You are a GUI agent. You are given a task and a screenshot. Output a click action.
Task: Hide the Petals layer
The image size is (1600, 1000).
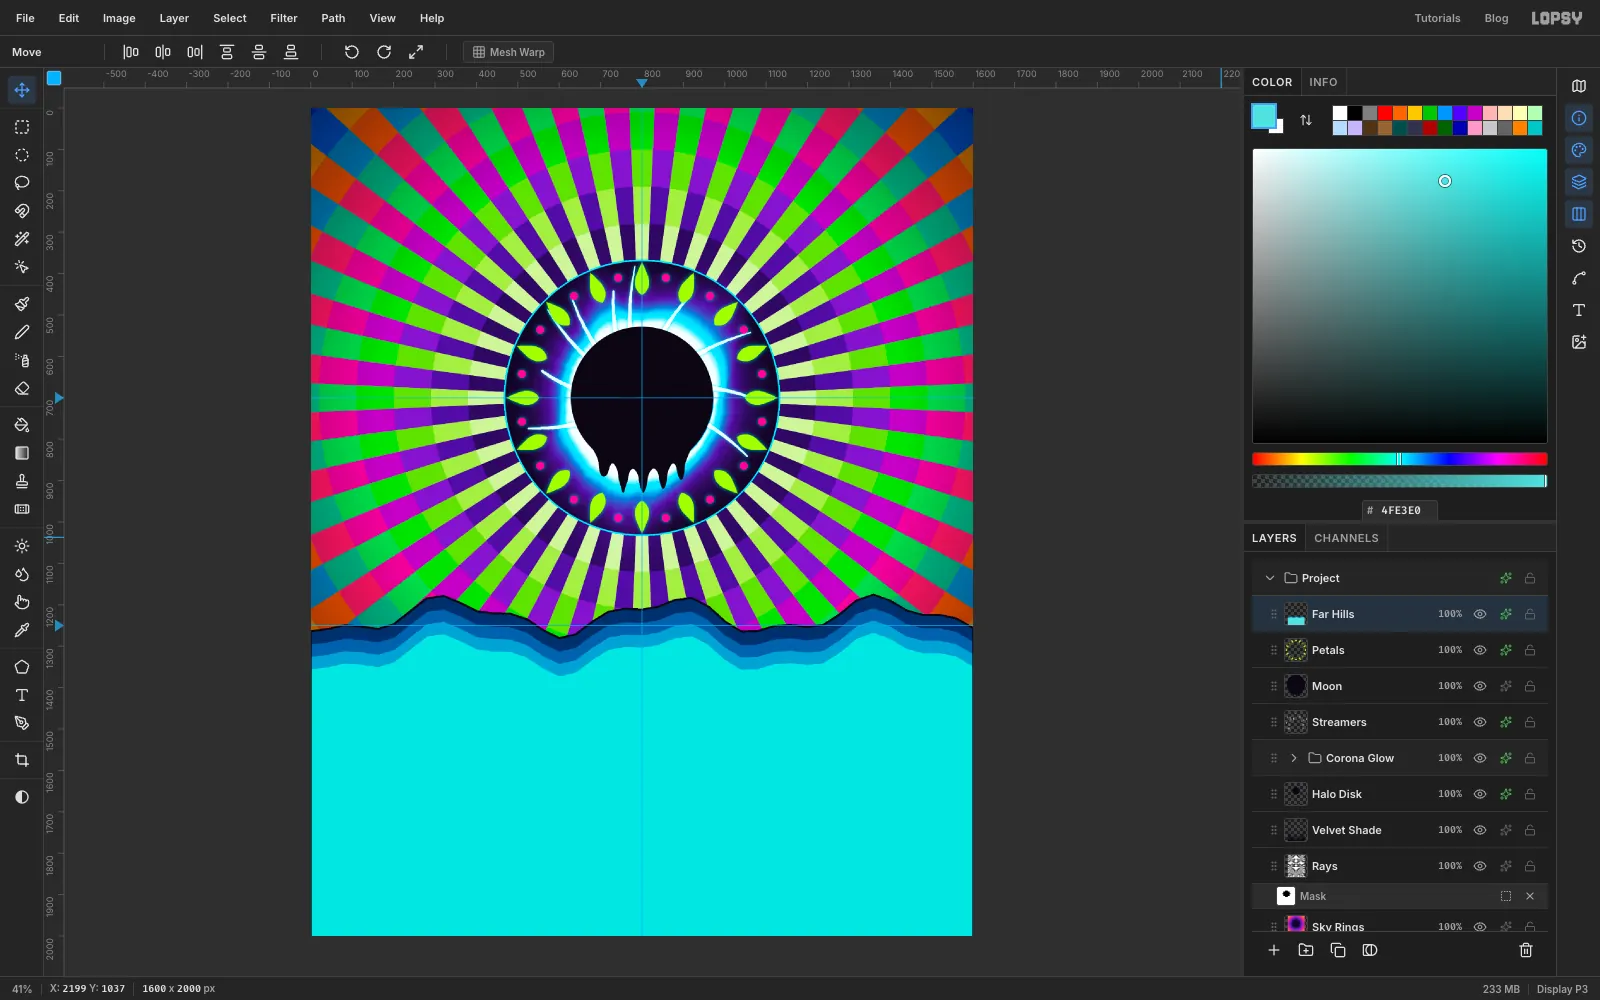click(x=1480, y=650)
